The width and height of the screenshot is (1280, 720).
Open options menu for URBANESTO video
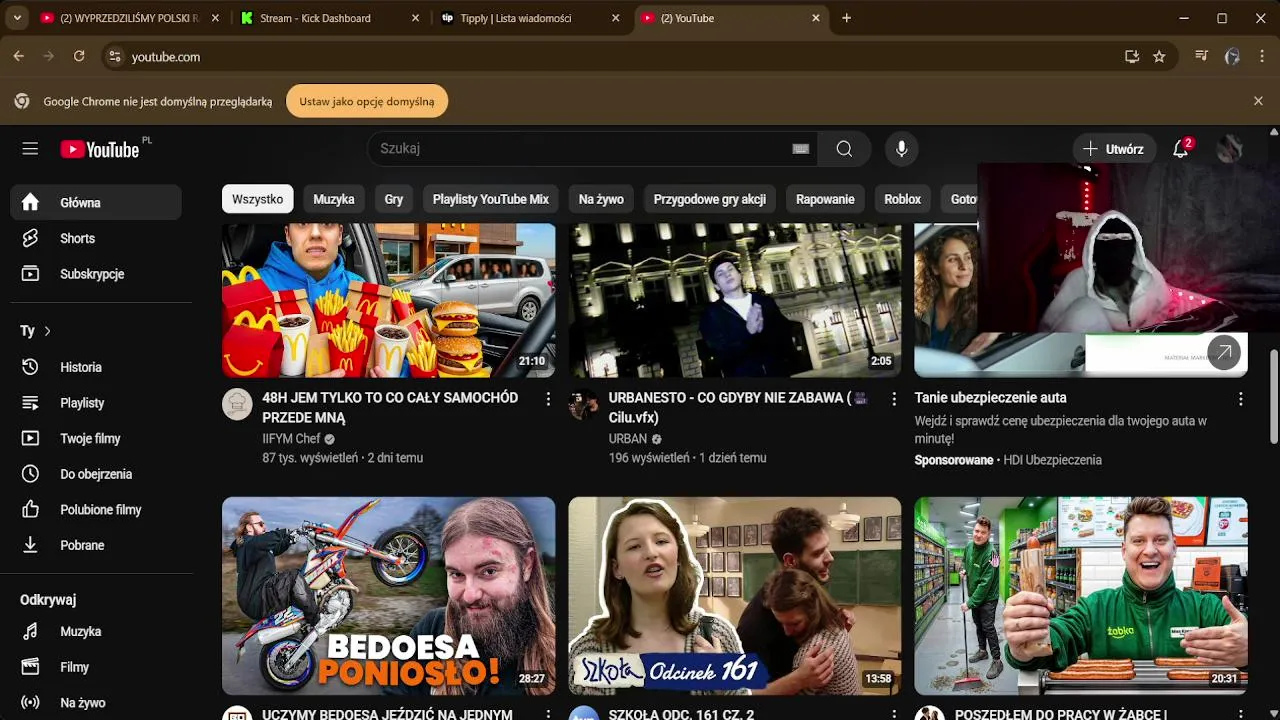tap(893, 399)
